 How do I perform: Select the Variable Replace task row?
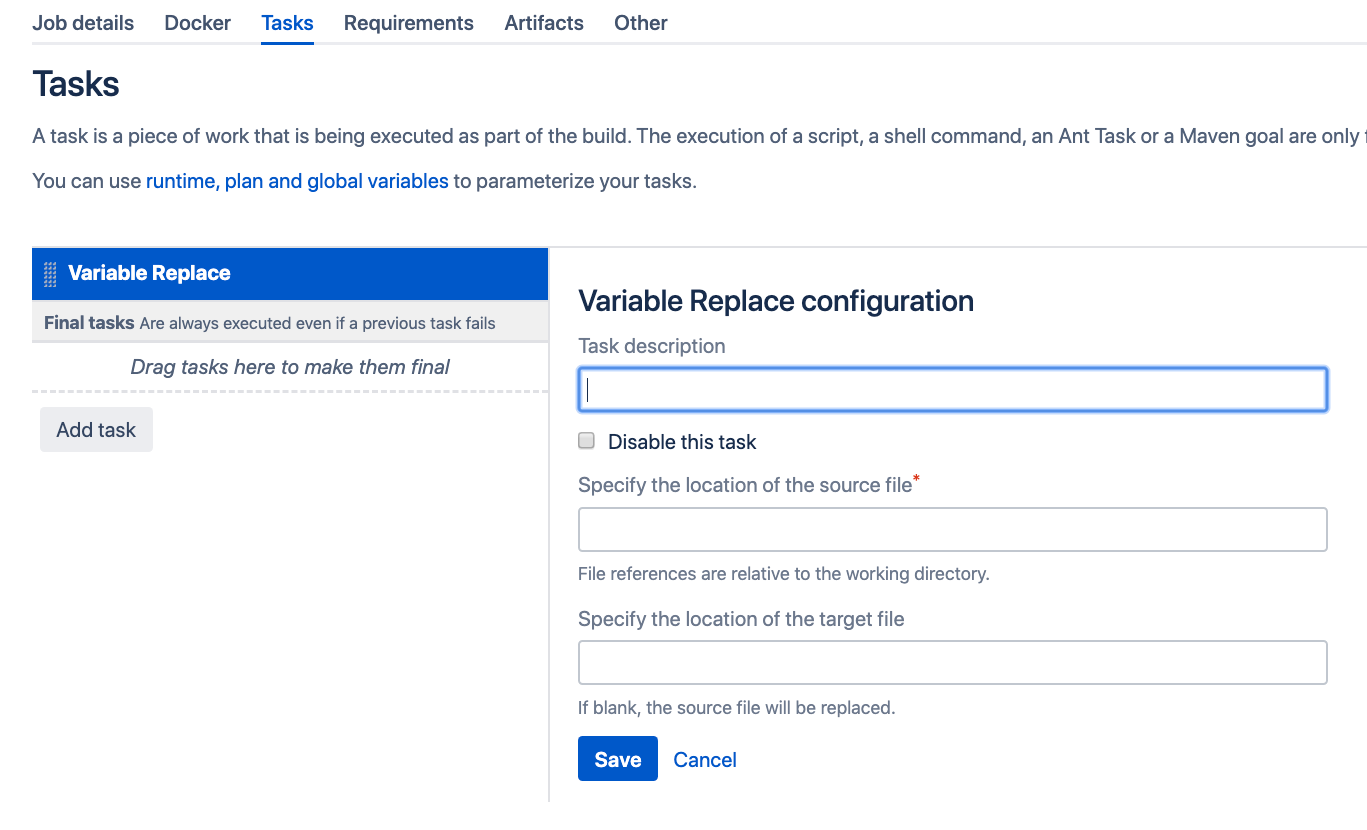point(290,274)
